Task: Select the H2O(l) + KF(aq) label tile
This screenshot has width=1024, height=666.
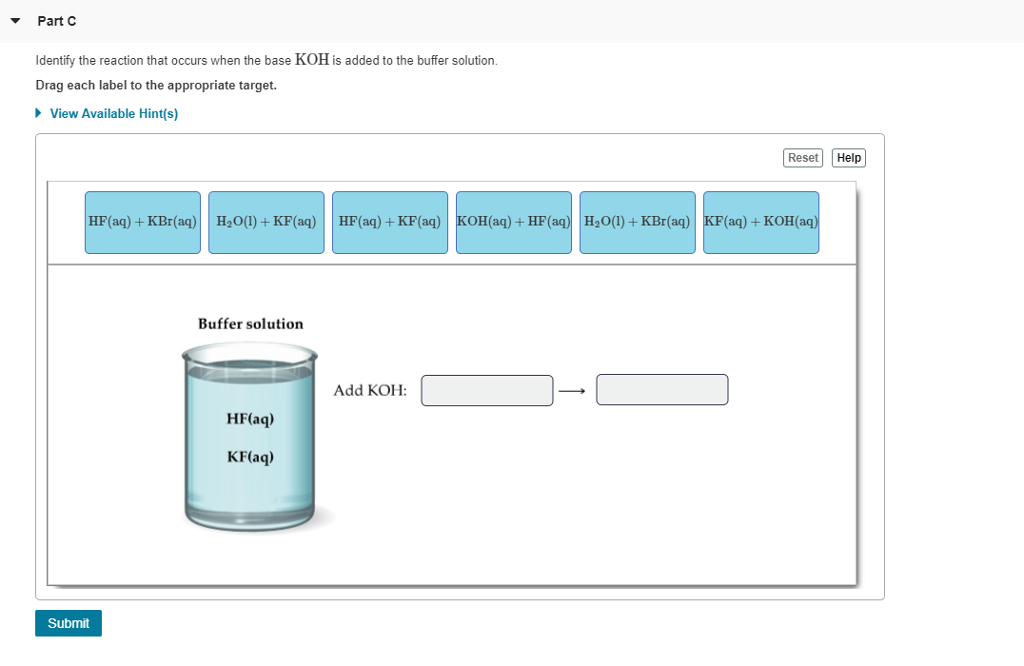Action: [266, 222]
